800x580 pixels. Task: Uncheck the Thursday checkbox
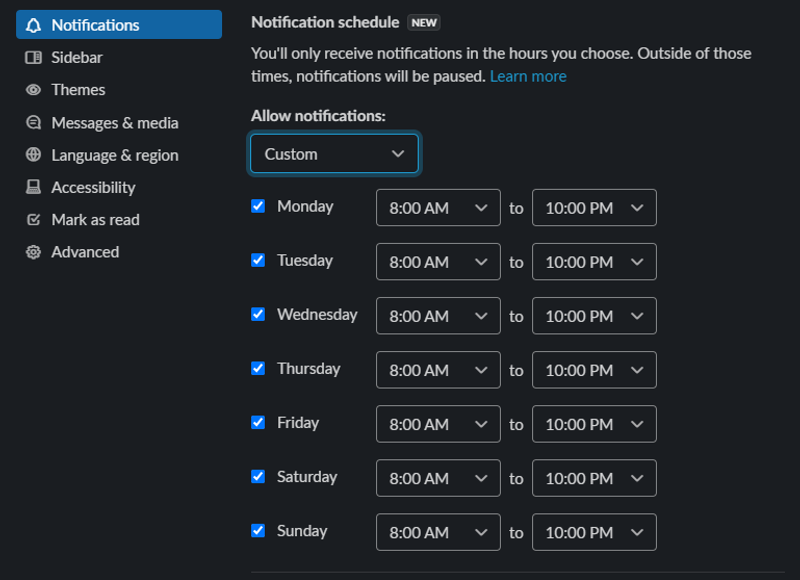coord(258,368)
